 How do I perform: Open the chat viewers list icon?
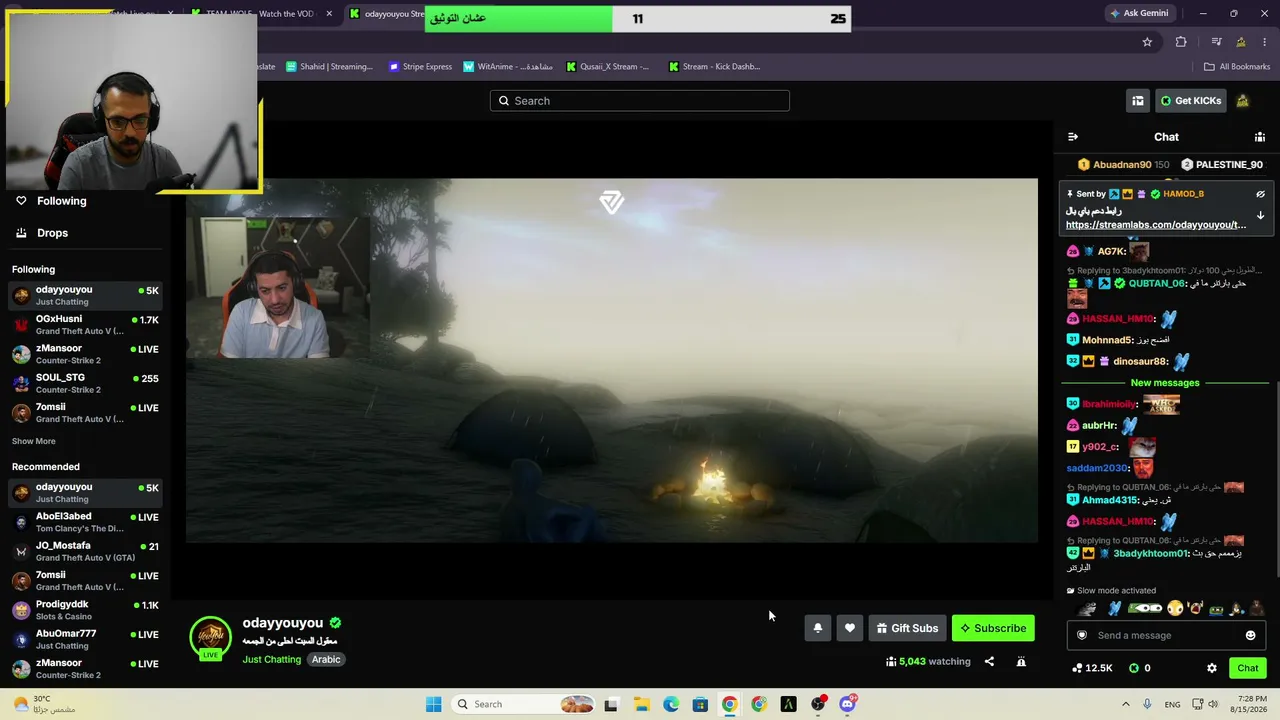pos(1260,137)
